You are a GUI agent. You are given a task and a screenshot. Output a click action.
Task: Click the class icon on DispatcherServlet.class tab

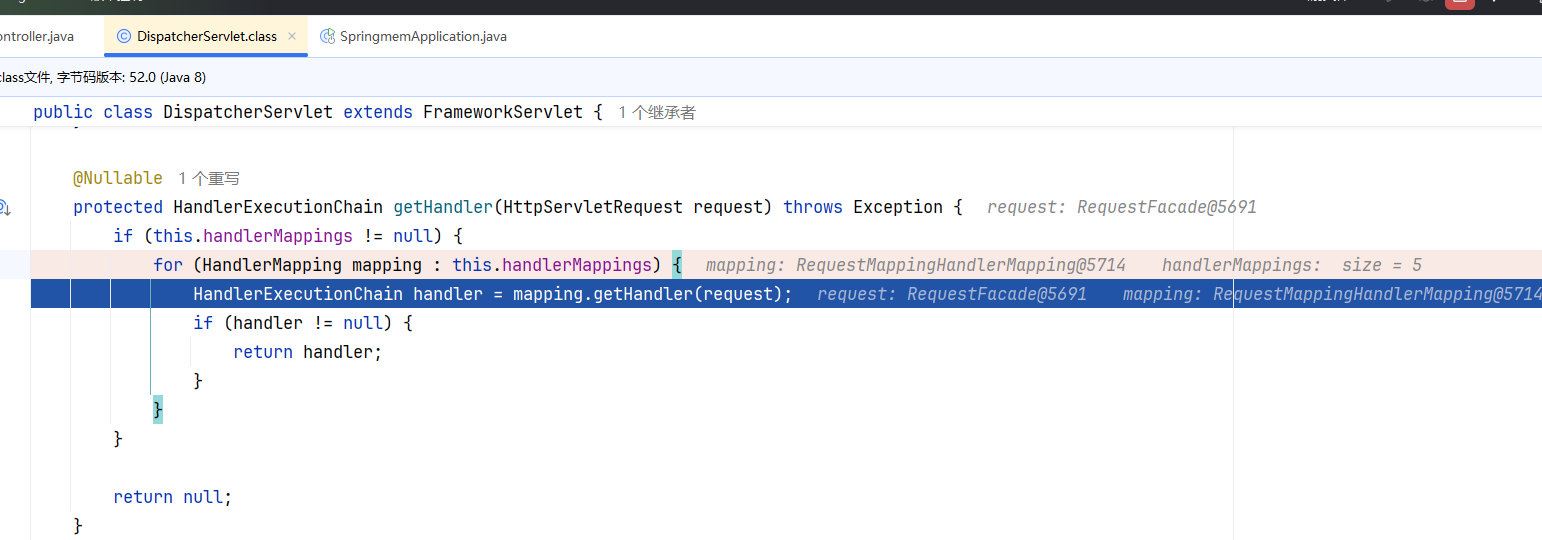pos(124,36)
